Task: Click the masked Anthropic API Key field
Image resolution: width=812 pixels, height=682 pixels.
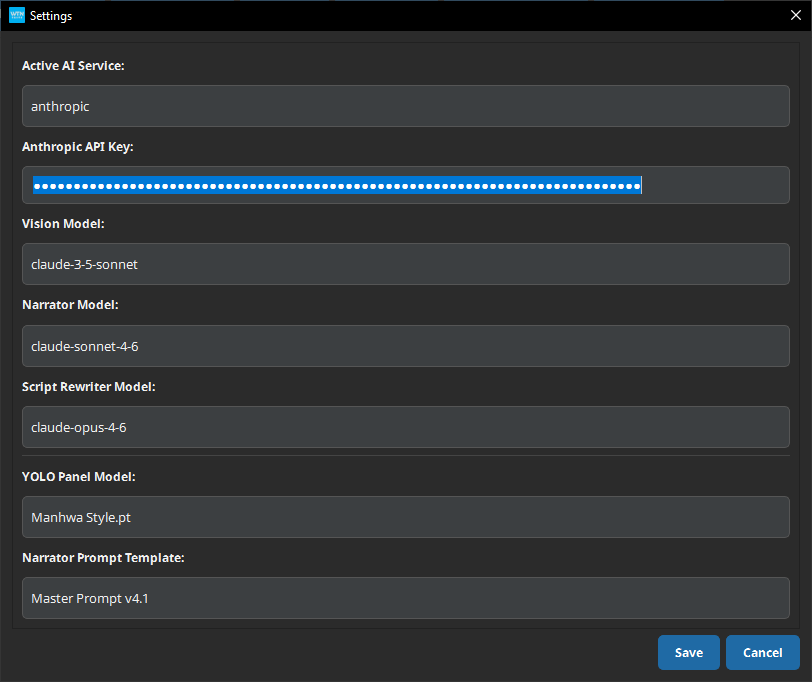Action: click(x=405, y=185)
